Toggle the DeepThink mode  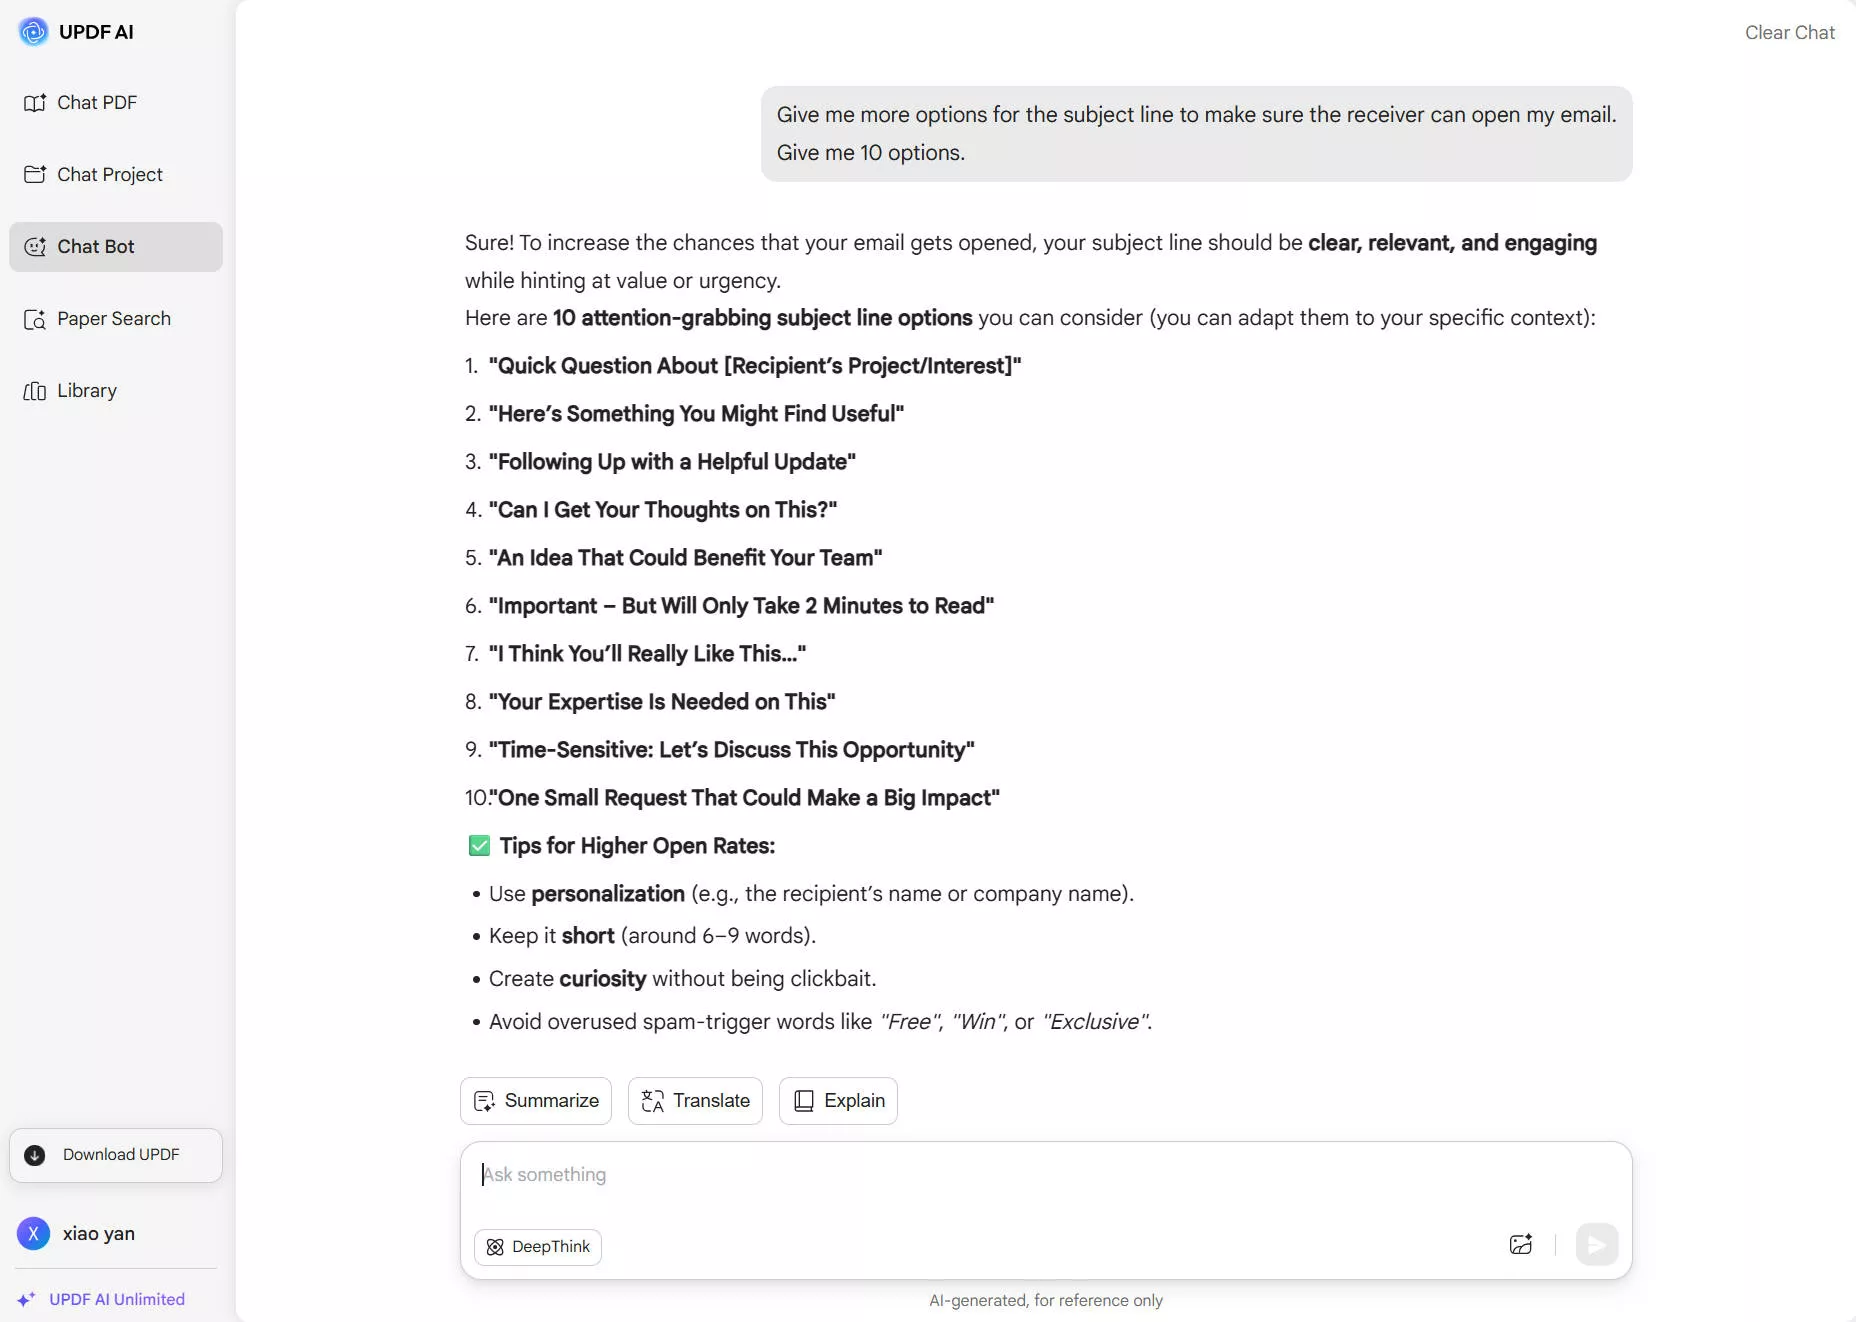(x=538, y=1247)
